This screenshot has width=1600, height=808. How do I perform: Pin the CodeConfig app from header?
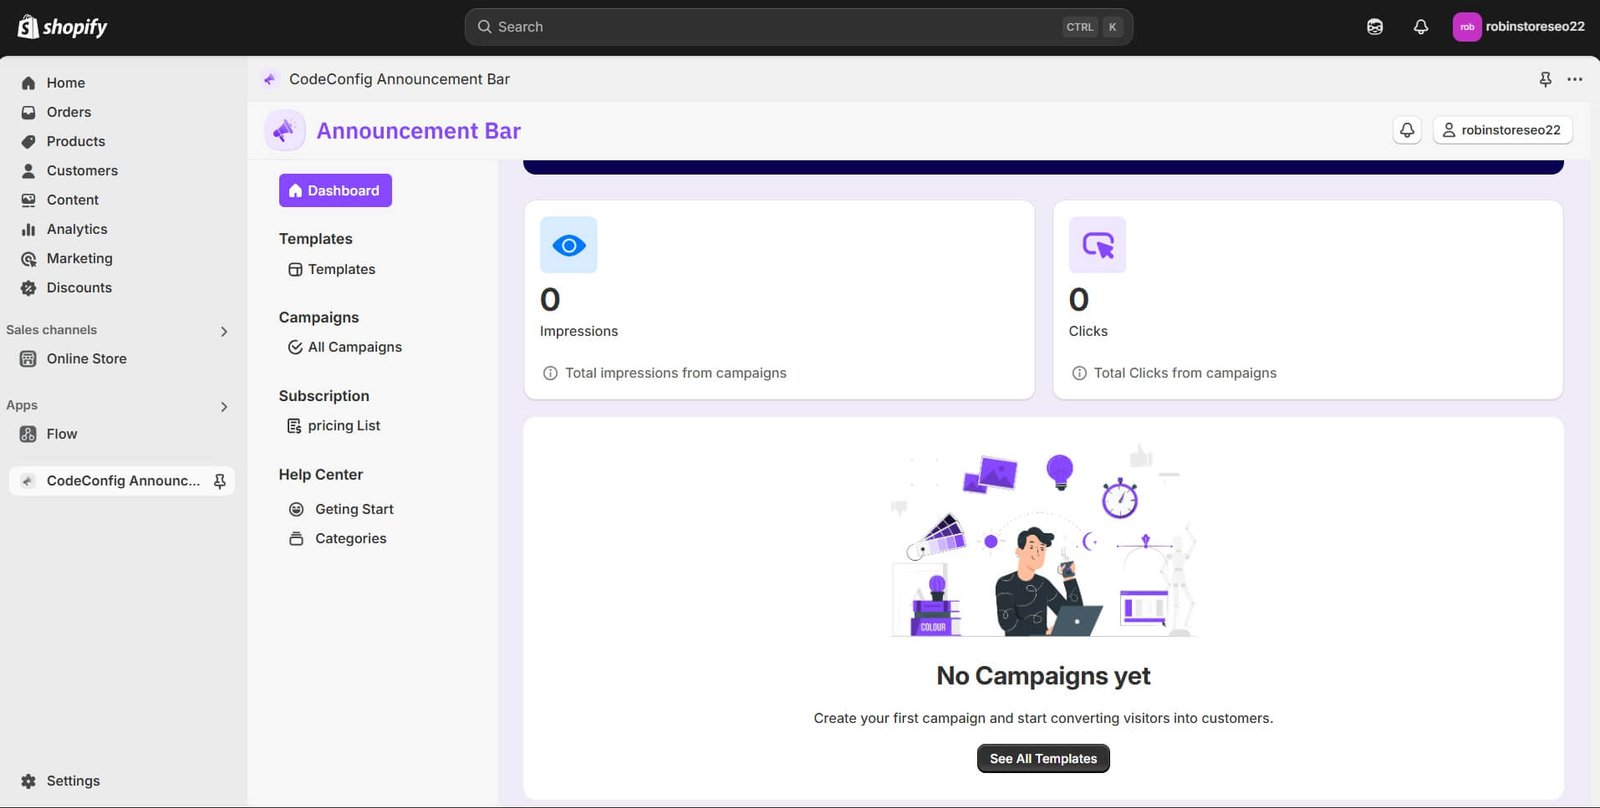(x=1545, y=79)
